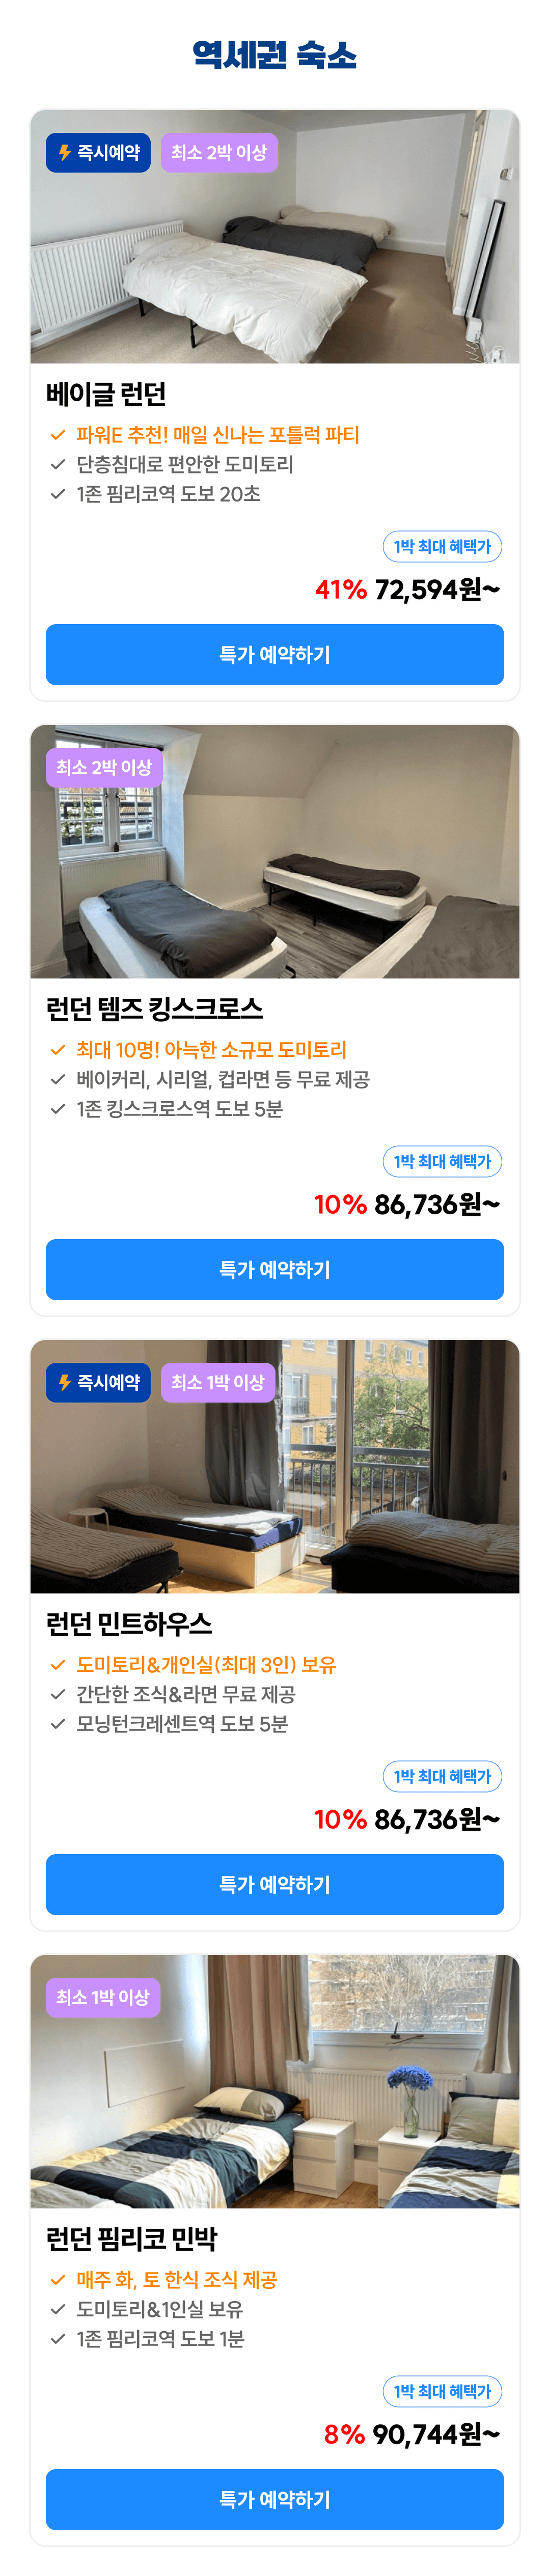The width and height of the screenshot is (550, 2576).
Task: Click the check icon beside 모닝턴크레센트역 도보 5분
Action: coord(58,1723)
